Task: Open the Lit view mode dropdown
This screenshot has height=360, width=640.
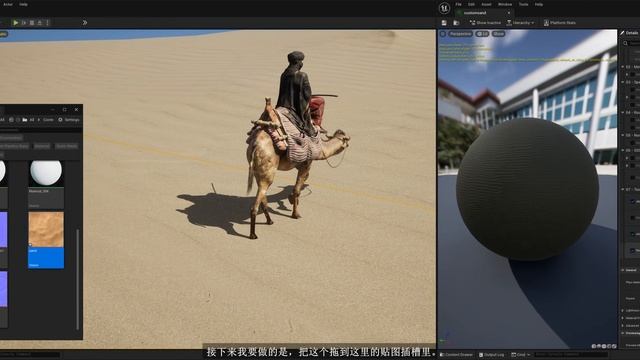Action: (482, 34)
